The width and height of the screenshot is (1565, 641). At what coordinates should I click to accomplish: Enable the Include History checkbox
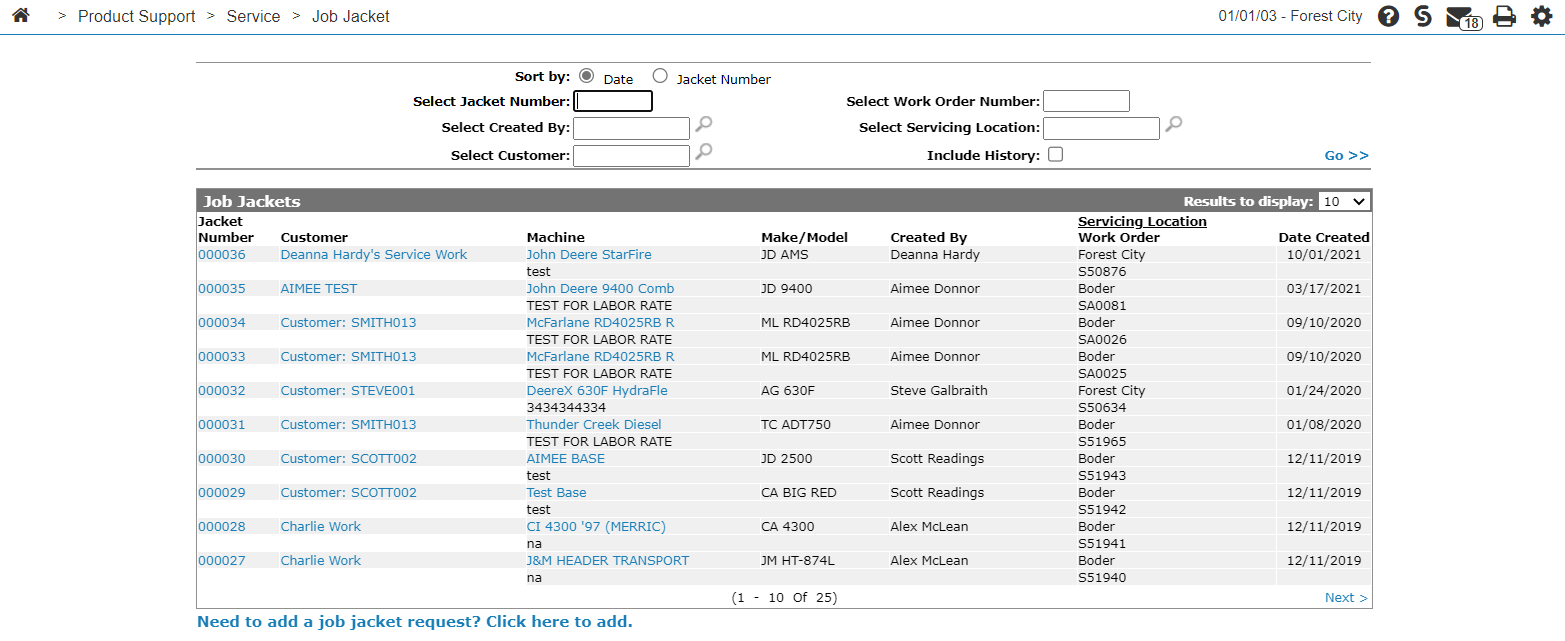1055,155
